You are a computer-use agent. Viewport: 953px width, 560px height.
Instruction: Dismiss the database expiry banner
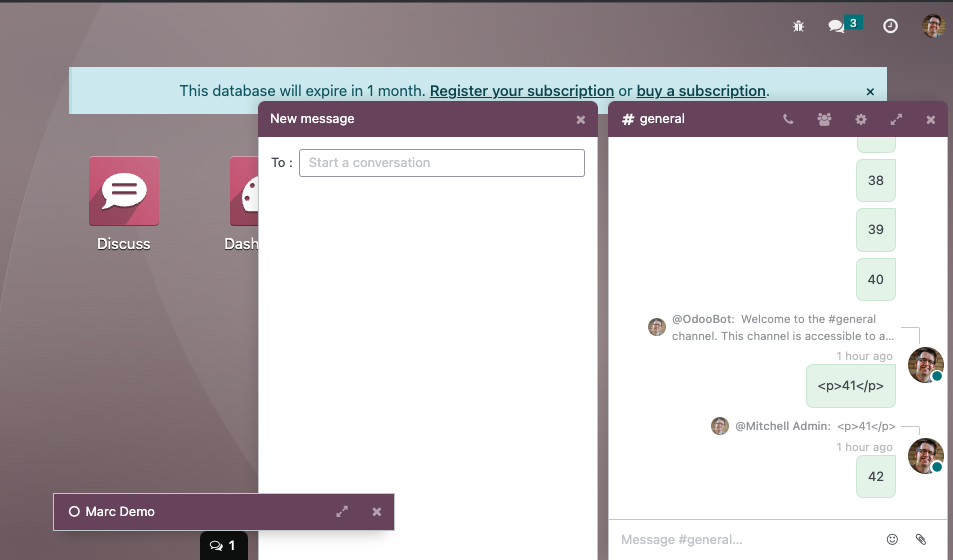pyautogui.click(x=870, y=91)
